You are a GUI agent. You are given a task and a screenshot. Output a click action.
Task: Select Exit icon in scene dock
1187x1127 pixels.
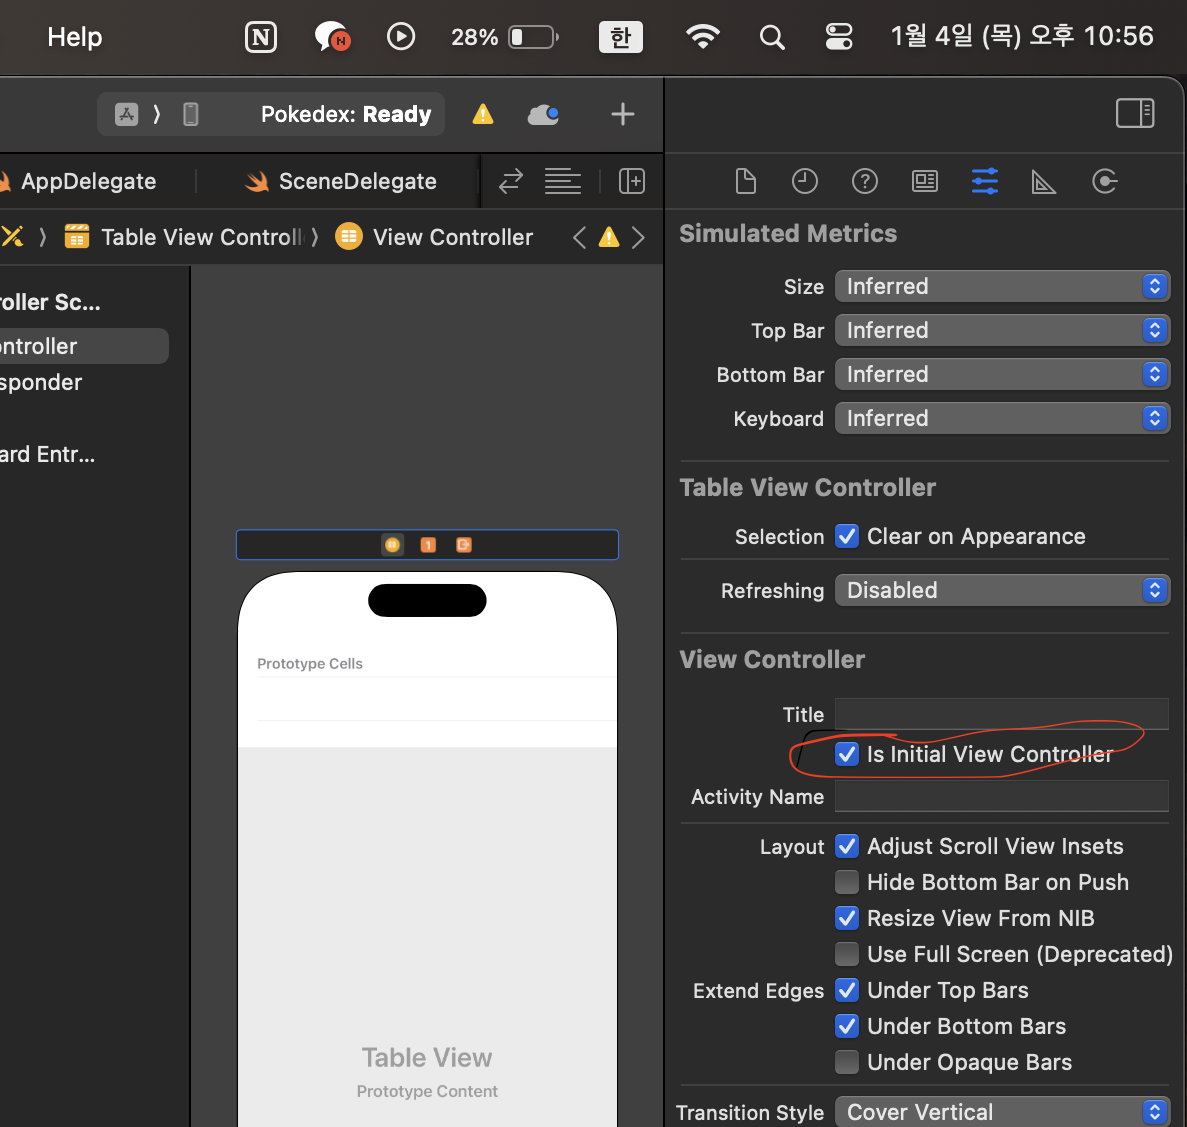463,545
